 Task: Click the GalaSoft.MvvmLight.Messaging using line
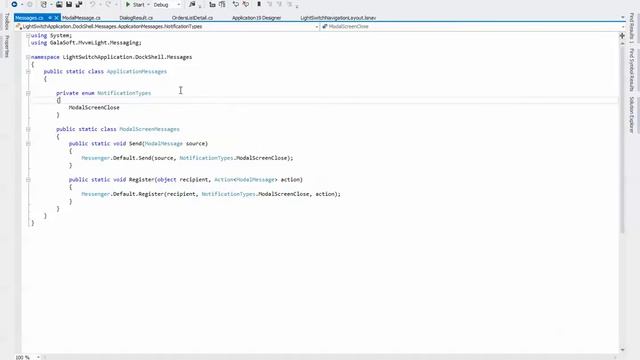point(86,43)
